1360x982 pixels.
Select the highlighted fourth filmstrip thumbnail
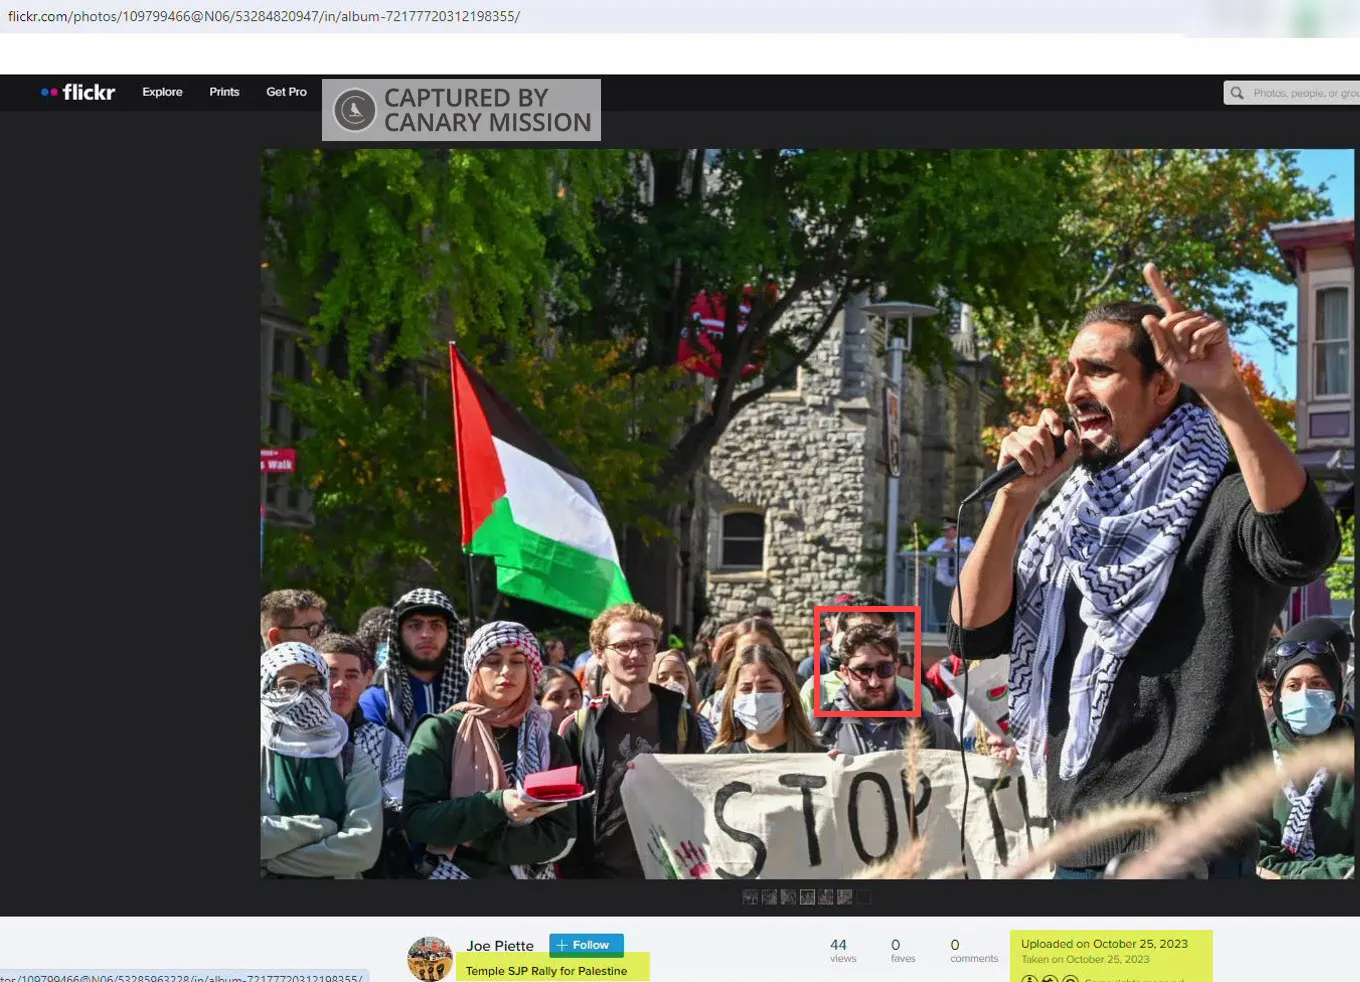pyautogui.click(x=807, y=897)
